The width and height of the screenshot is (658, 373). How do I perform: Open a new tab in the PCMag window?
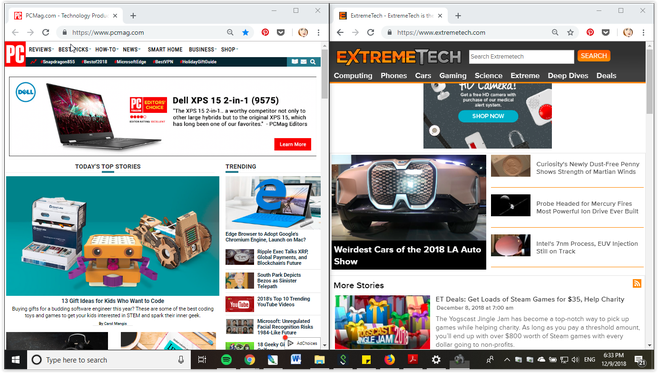133,16
